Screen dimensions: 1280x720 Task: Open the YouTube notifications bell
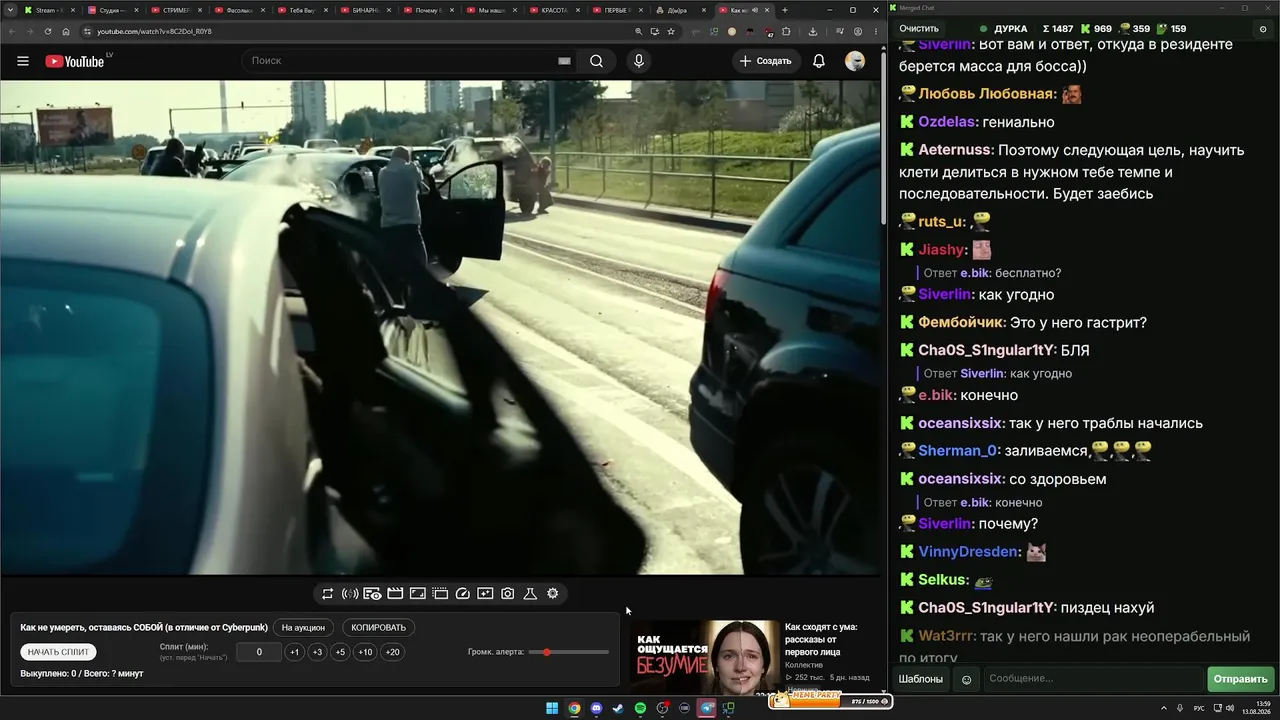point(819,61)
